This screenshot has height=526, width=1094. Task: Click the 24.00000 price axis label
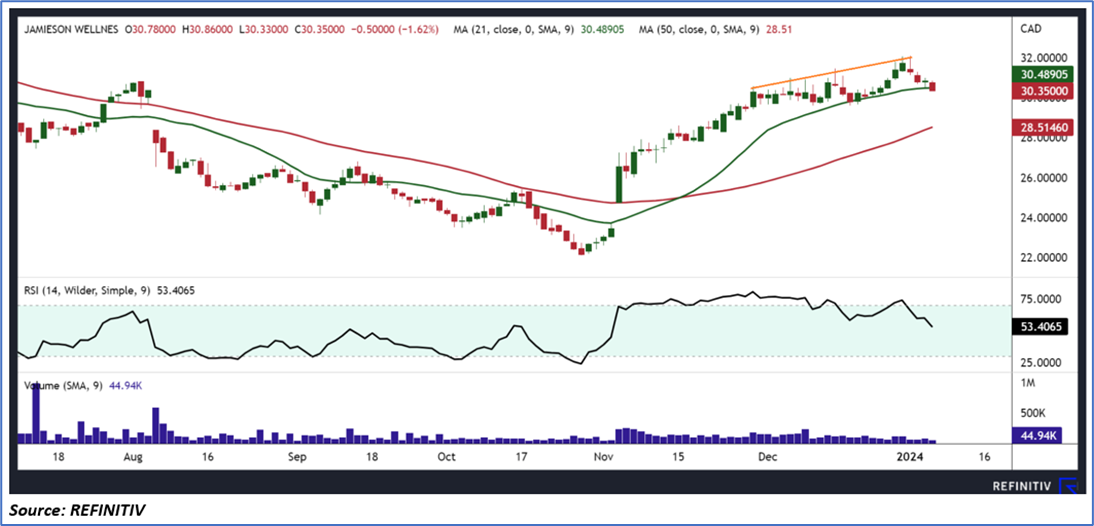pyautogui.click(x=1042, y=218)
